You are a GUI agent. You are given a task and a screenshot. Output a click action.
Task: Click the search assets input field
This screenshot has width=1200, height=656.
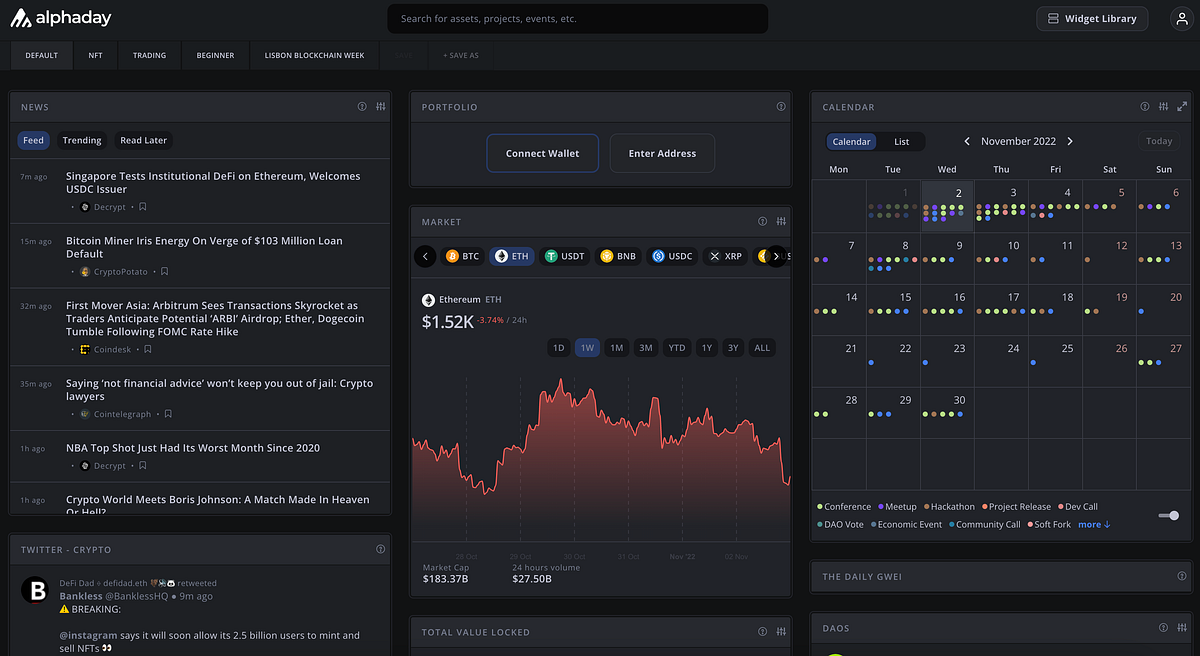point(578,19)
